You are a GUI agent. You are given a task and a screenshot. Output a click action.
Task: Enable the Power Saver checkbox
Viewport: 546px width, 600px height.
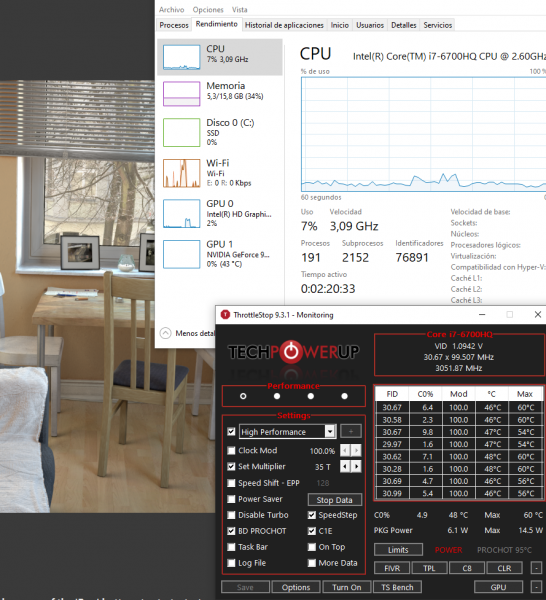coord(231,499)
